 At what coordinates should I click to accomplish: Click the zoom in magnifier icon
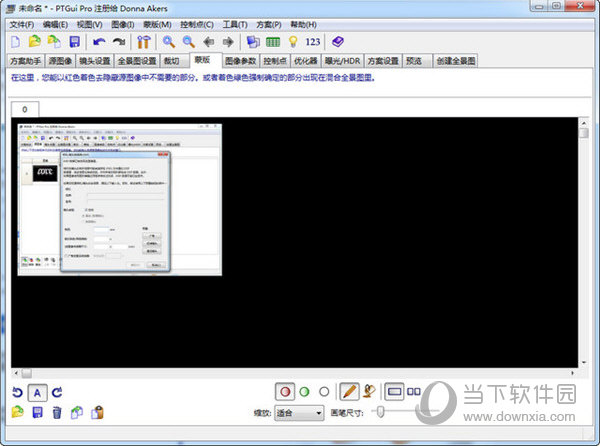(169, 42)
